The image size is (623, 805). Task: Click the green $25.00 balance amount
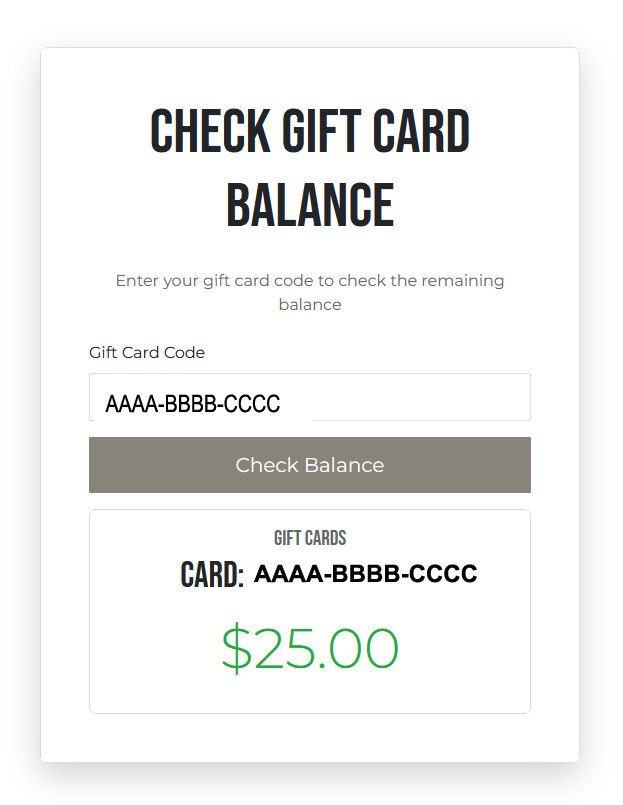(x=310, y=648)
